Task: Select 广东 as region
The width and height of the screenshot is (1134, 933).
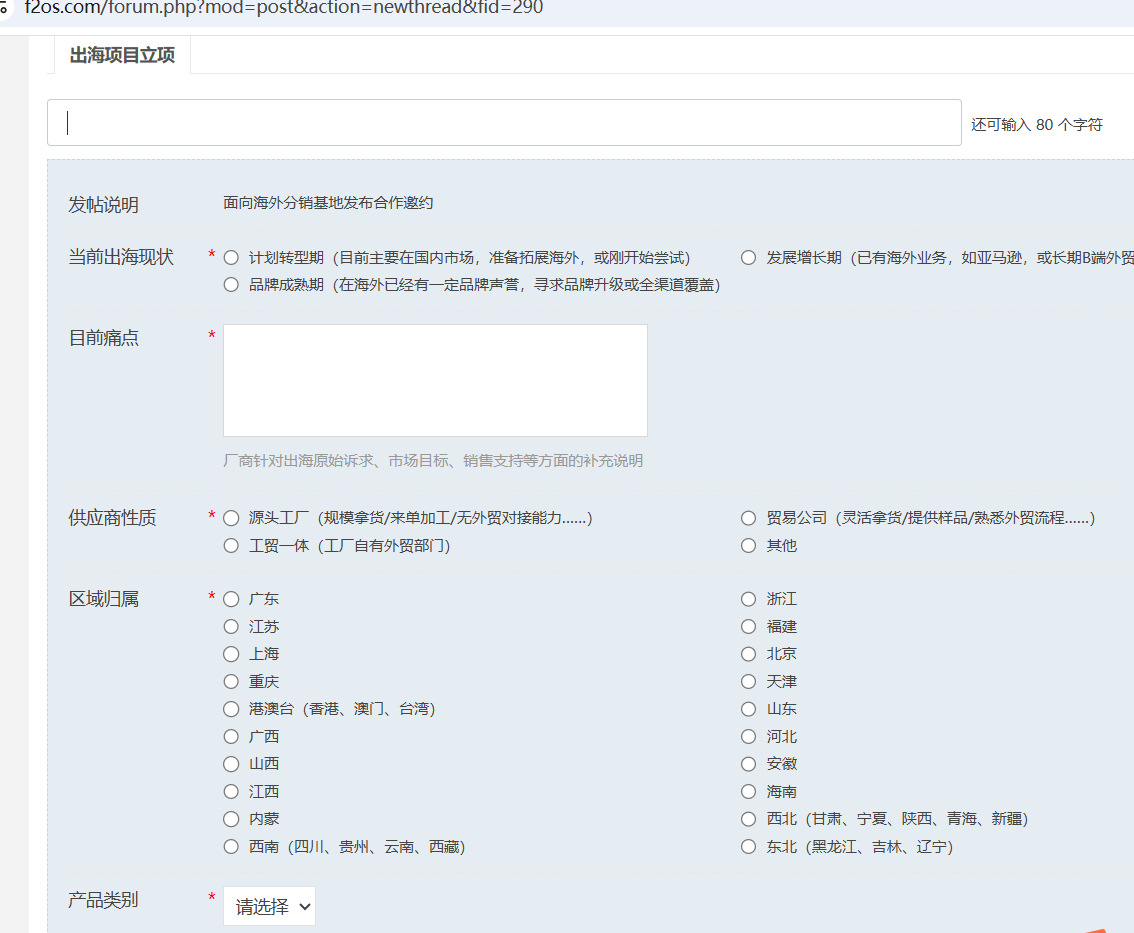Action: 232,599
